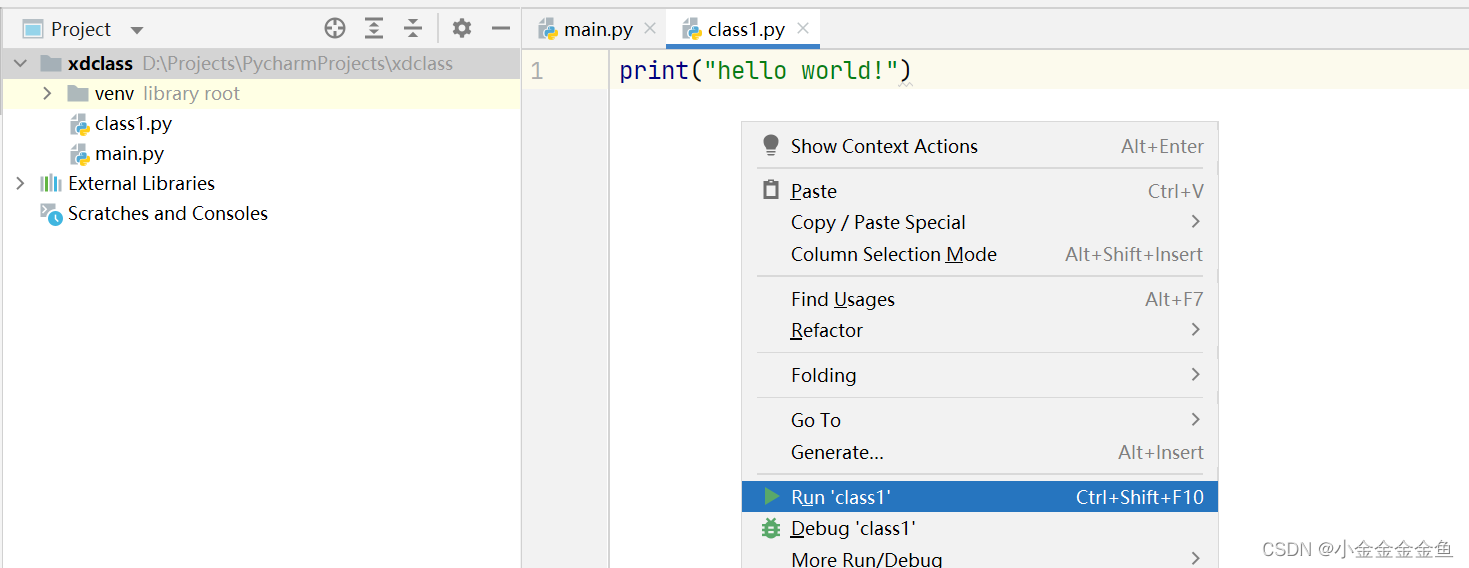Open the Folding submenu

[980, 375]
